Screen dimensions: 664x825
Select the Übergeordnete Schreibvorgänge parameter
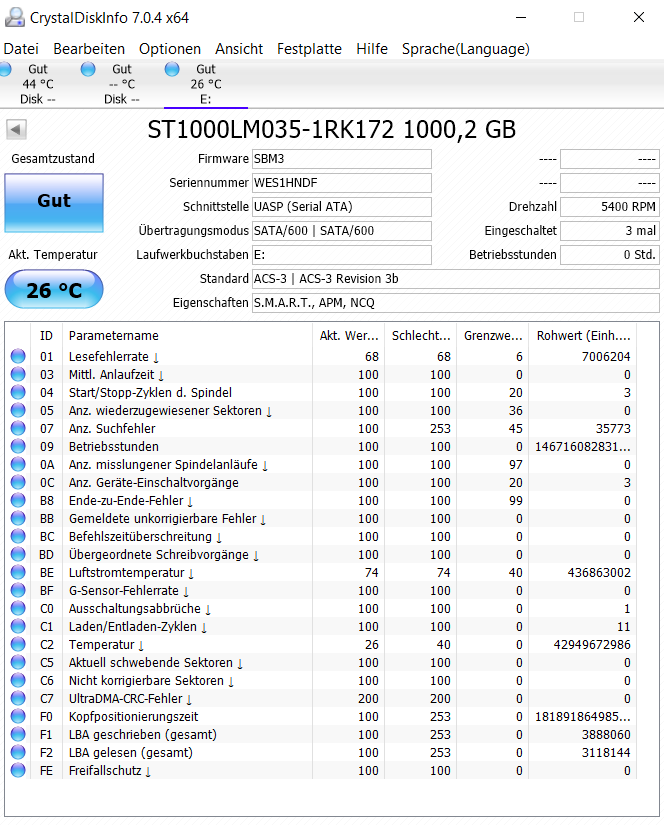164,555
